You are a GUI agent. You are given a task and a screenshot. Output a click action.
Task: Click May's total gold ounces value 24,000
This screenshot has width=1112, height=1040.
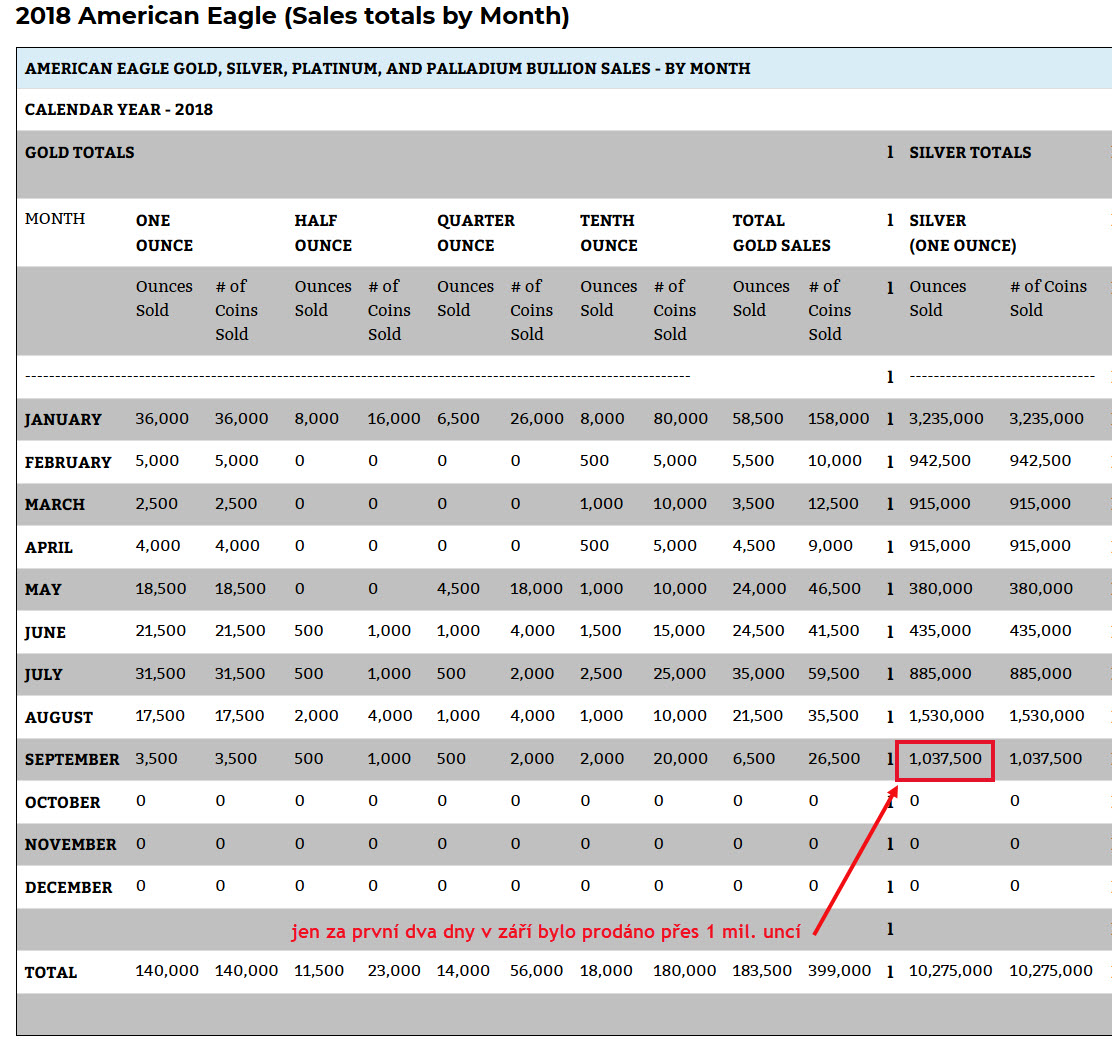click(x=760, y=588)
